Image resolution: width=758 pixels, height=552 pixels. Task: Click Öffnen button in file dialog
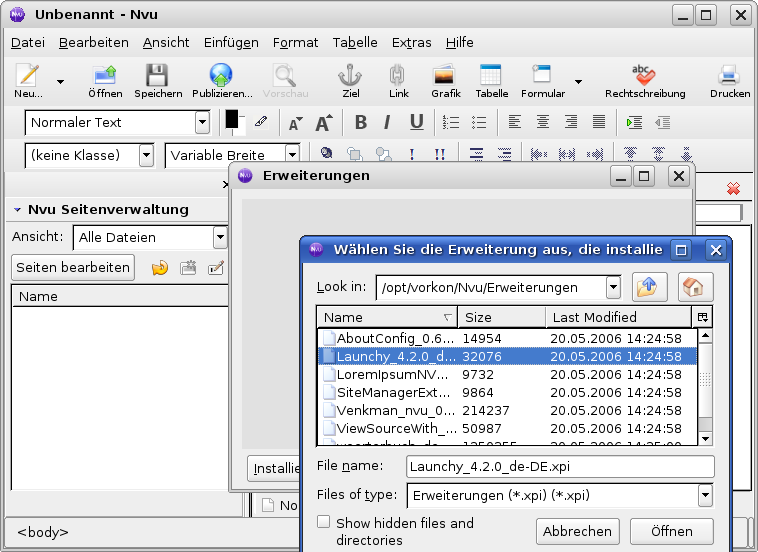(x=671, y=531)
